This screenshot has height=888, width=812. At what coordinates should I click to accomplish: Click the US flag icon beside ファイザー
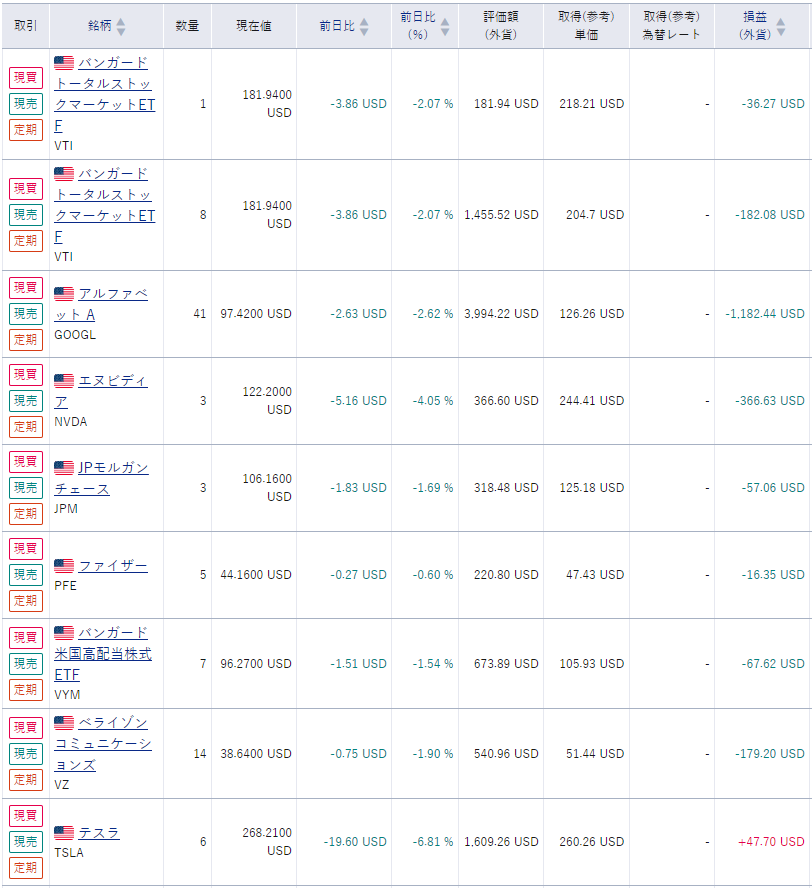[x=64, y=565]
